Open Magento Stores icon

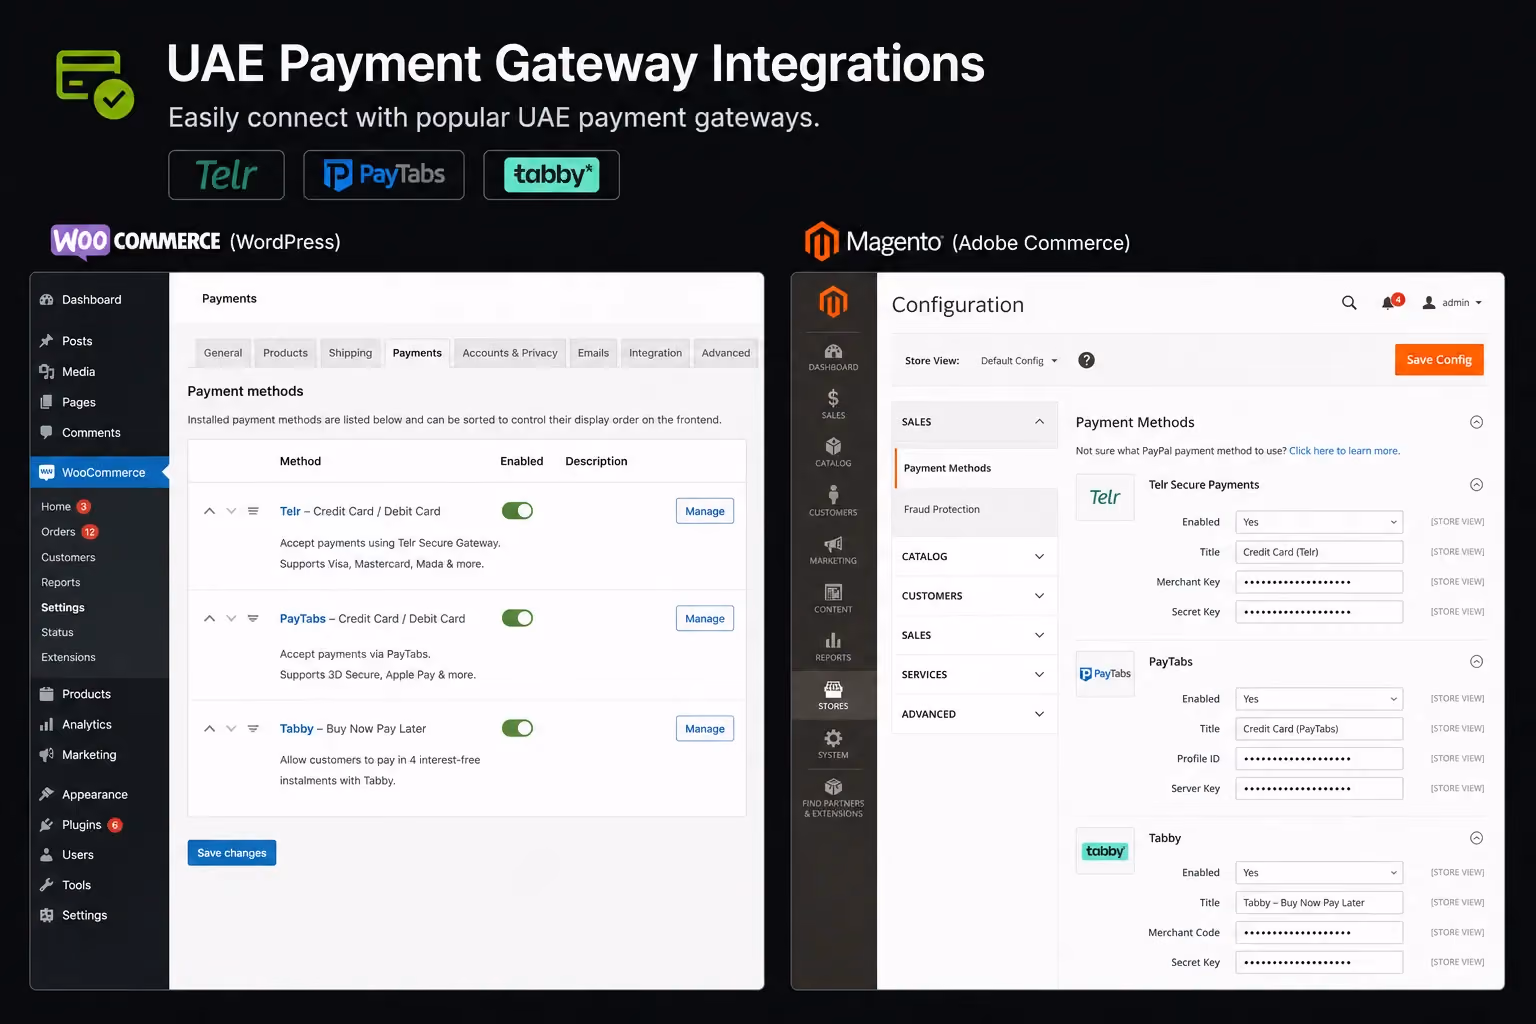point(833,695)
